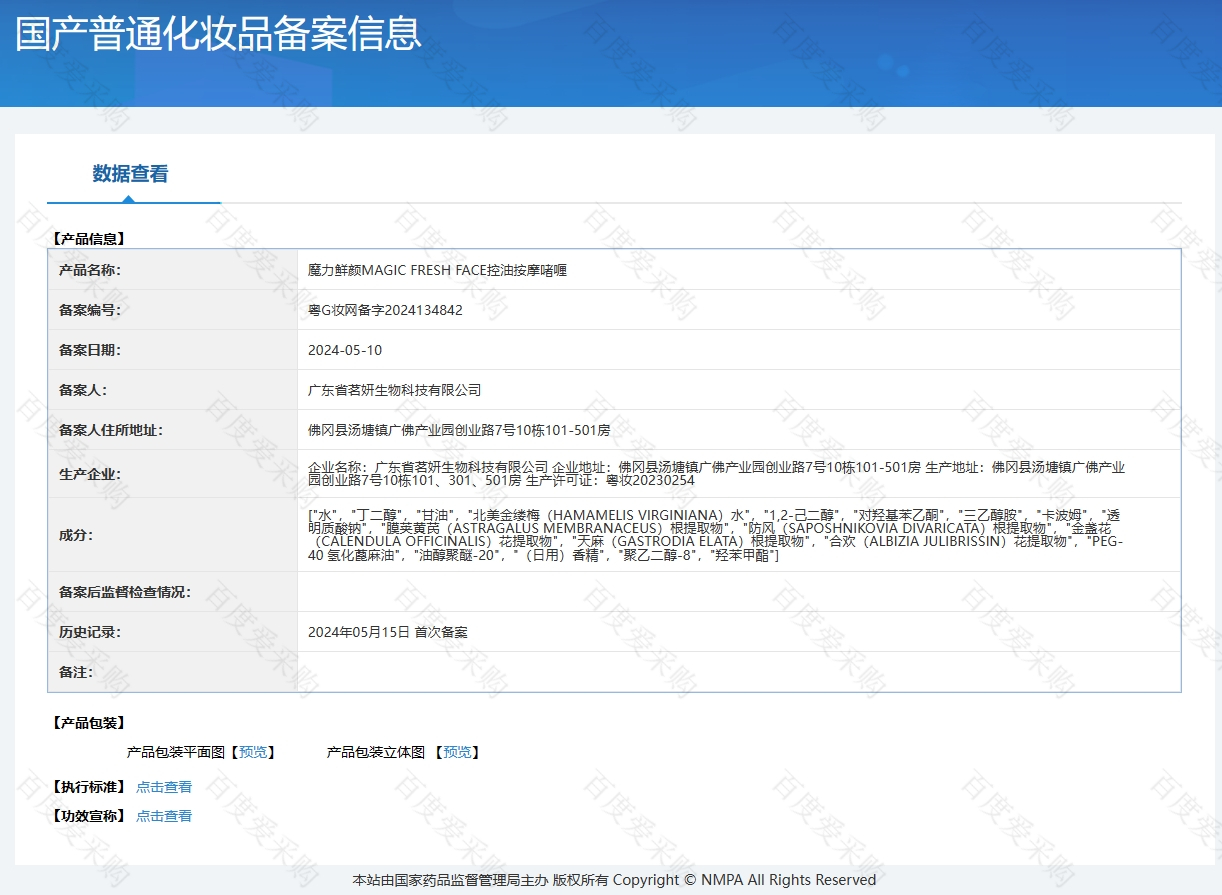
Task: Open 预览 link for 产品包装平面图
Action: (253, 752)
